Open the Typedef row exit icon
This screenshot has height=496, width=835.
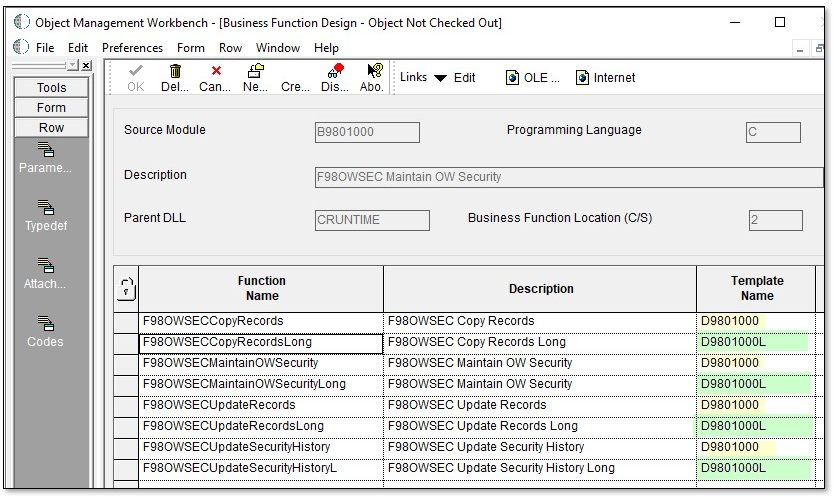click(46, 208)
